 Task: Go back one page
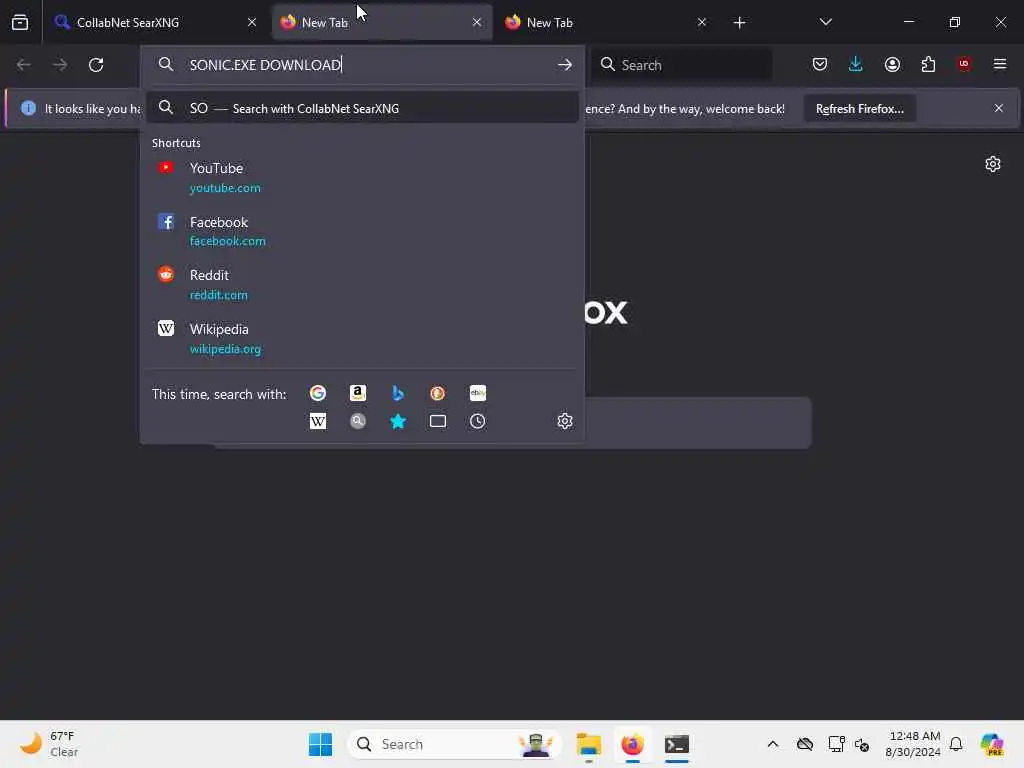(x=24, y=65)
